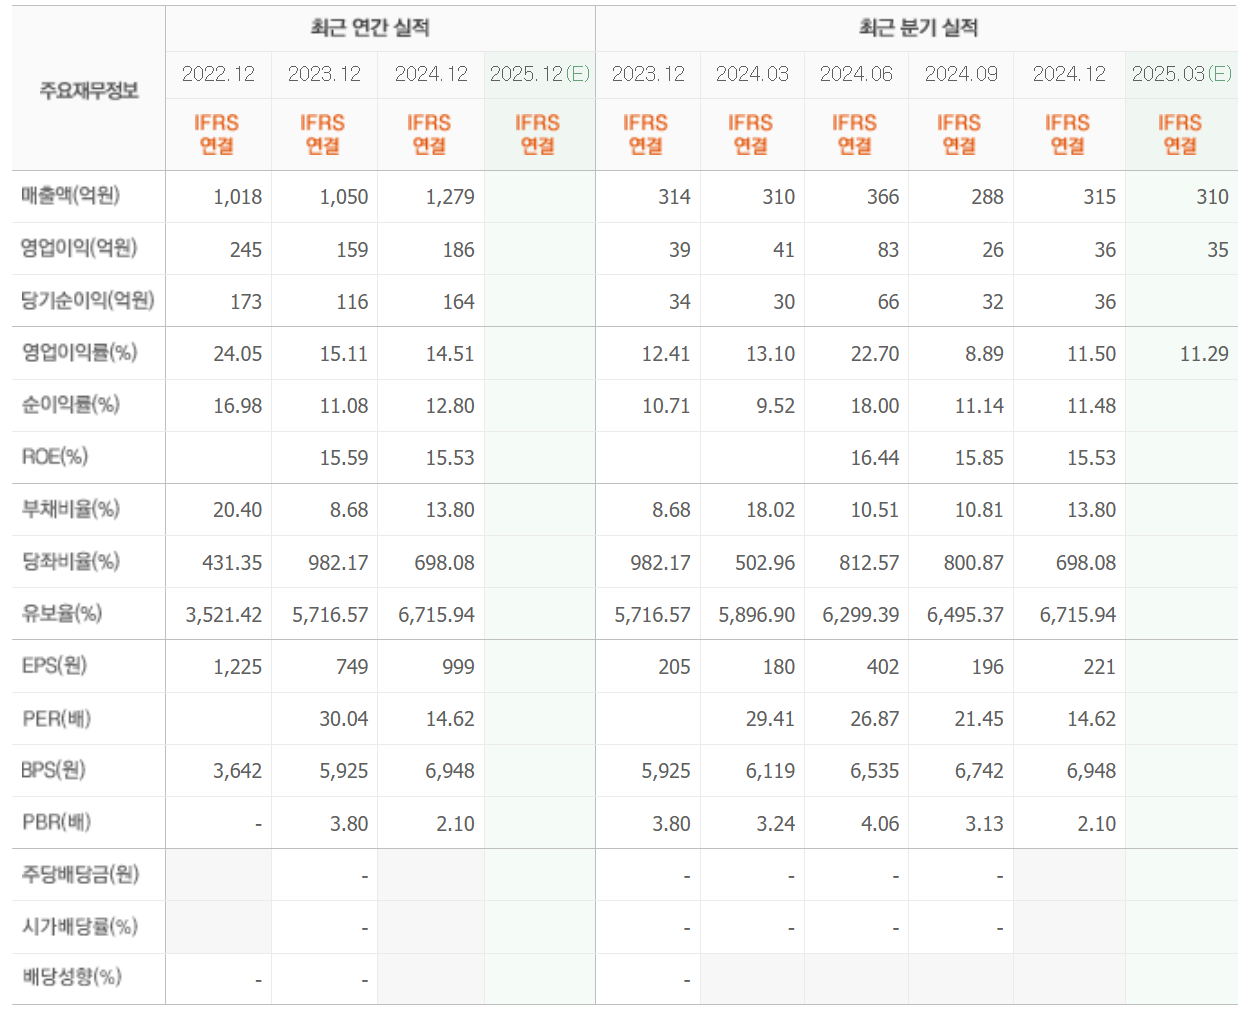Click the 30.04 PER value
This screenshot has width=1246, height=1012.
click(x=344, y=719)
